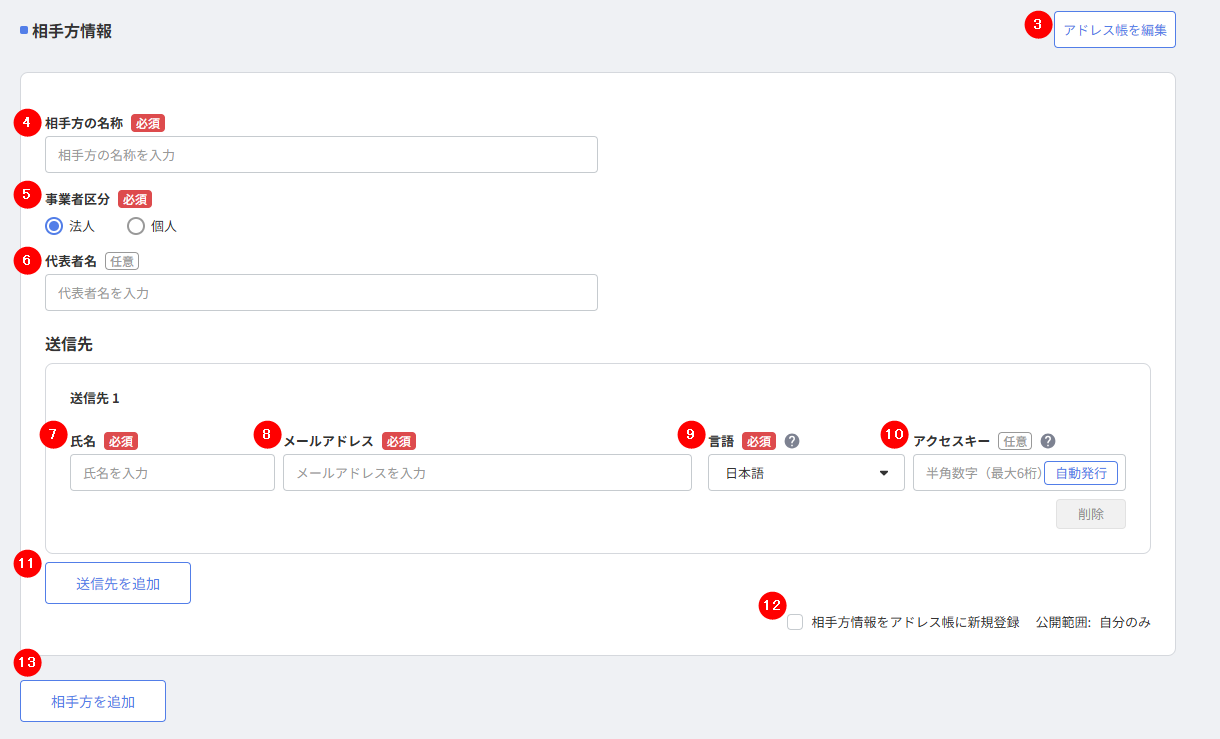Click the red number 13 marker
The image size is (1220, 739).
(x=28, y=661)
